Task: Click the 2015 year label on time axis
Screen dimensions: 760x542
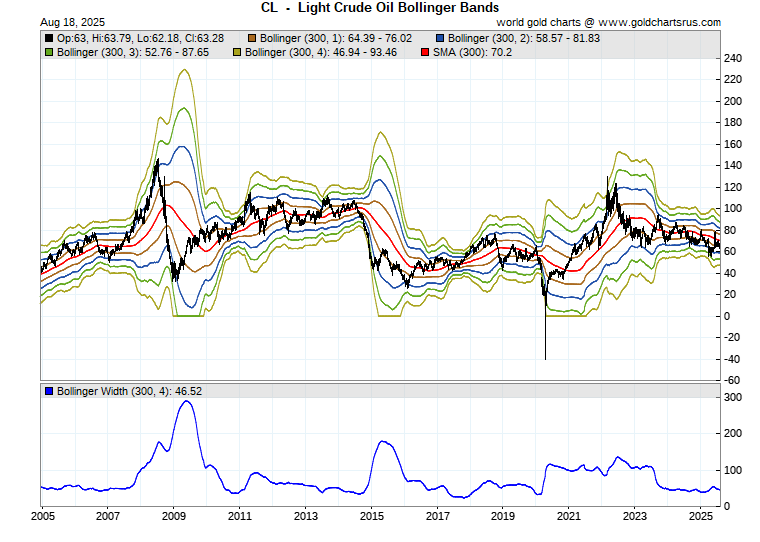Action: (x=371, y=516)
